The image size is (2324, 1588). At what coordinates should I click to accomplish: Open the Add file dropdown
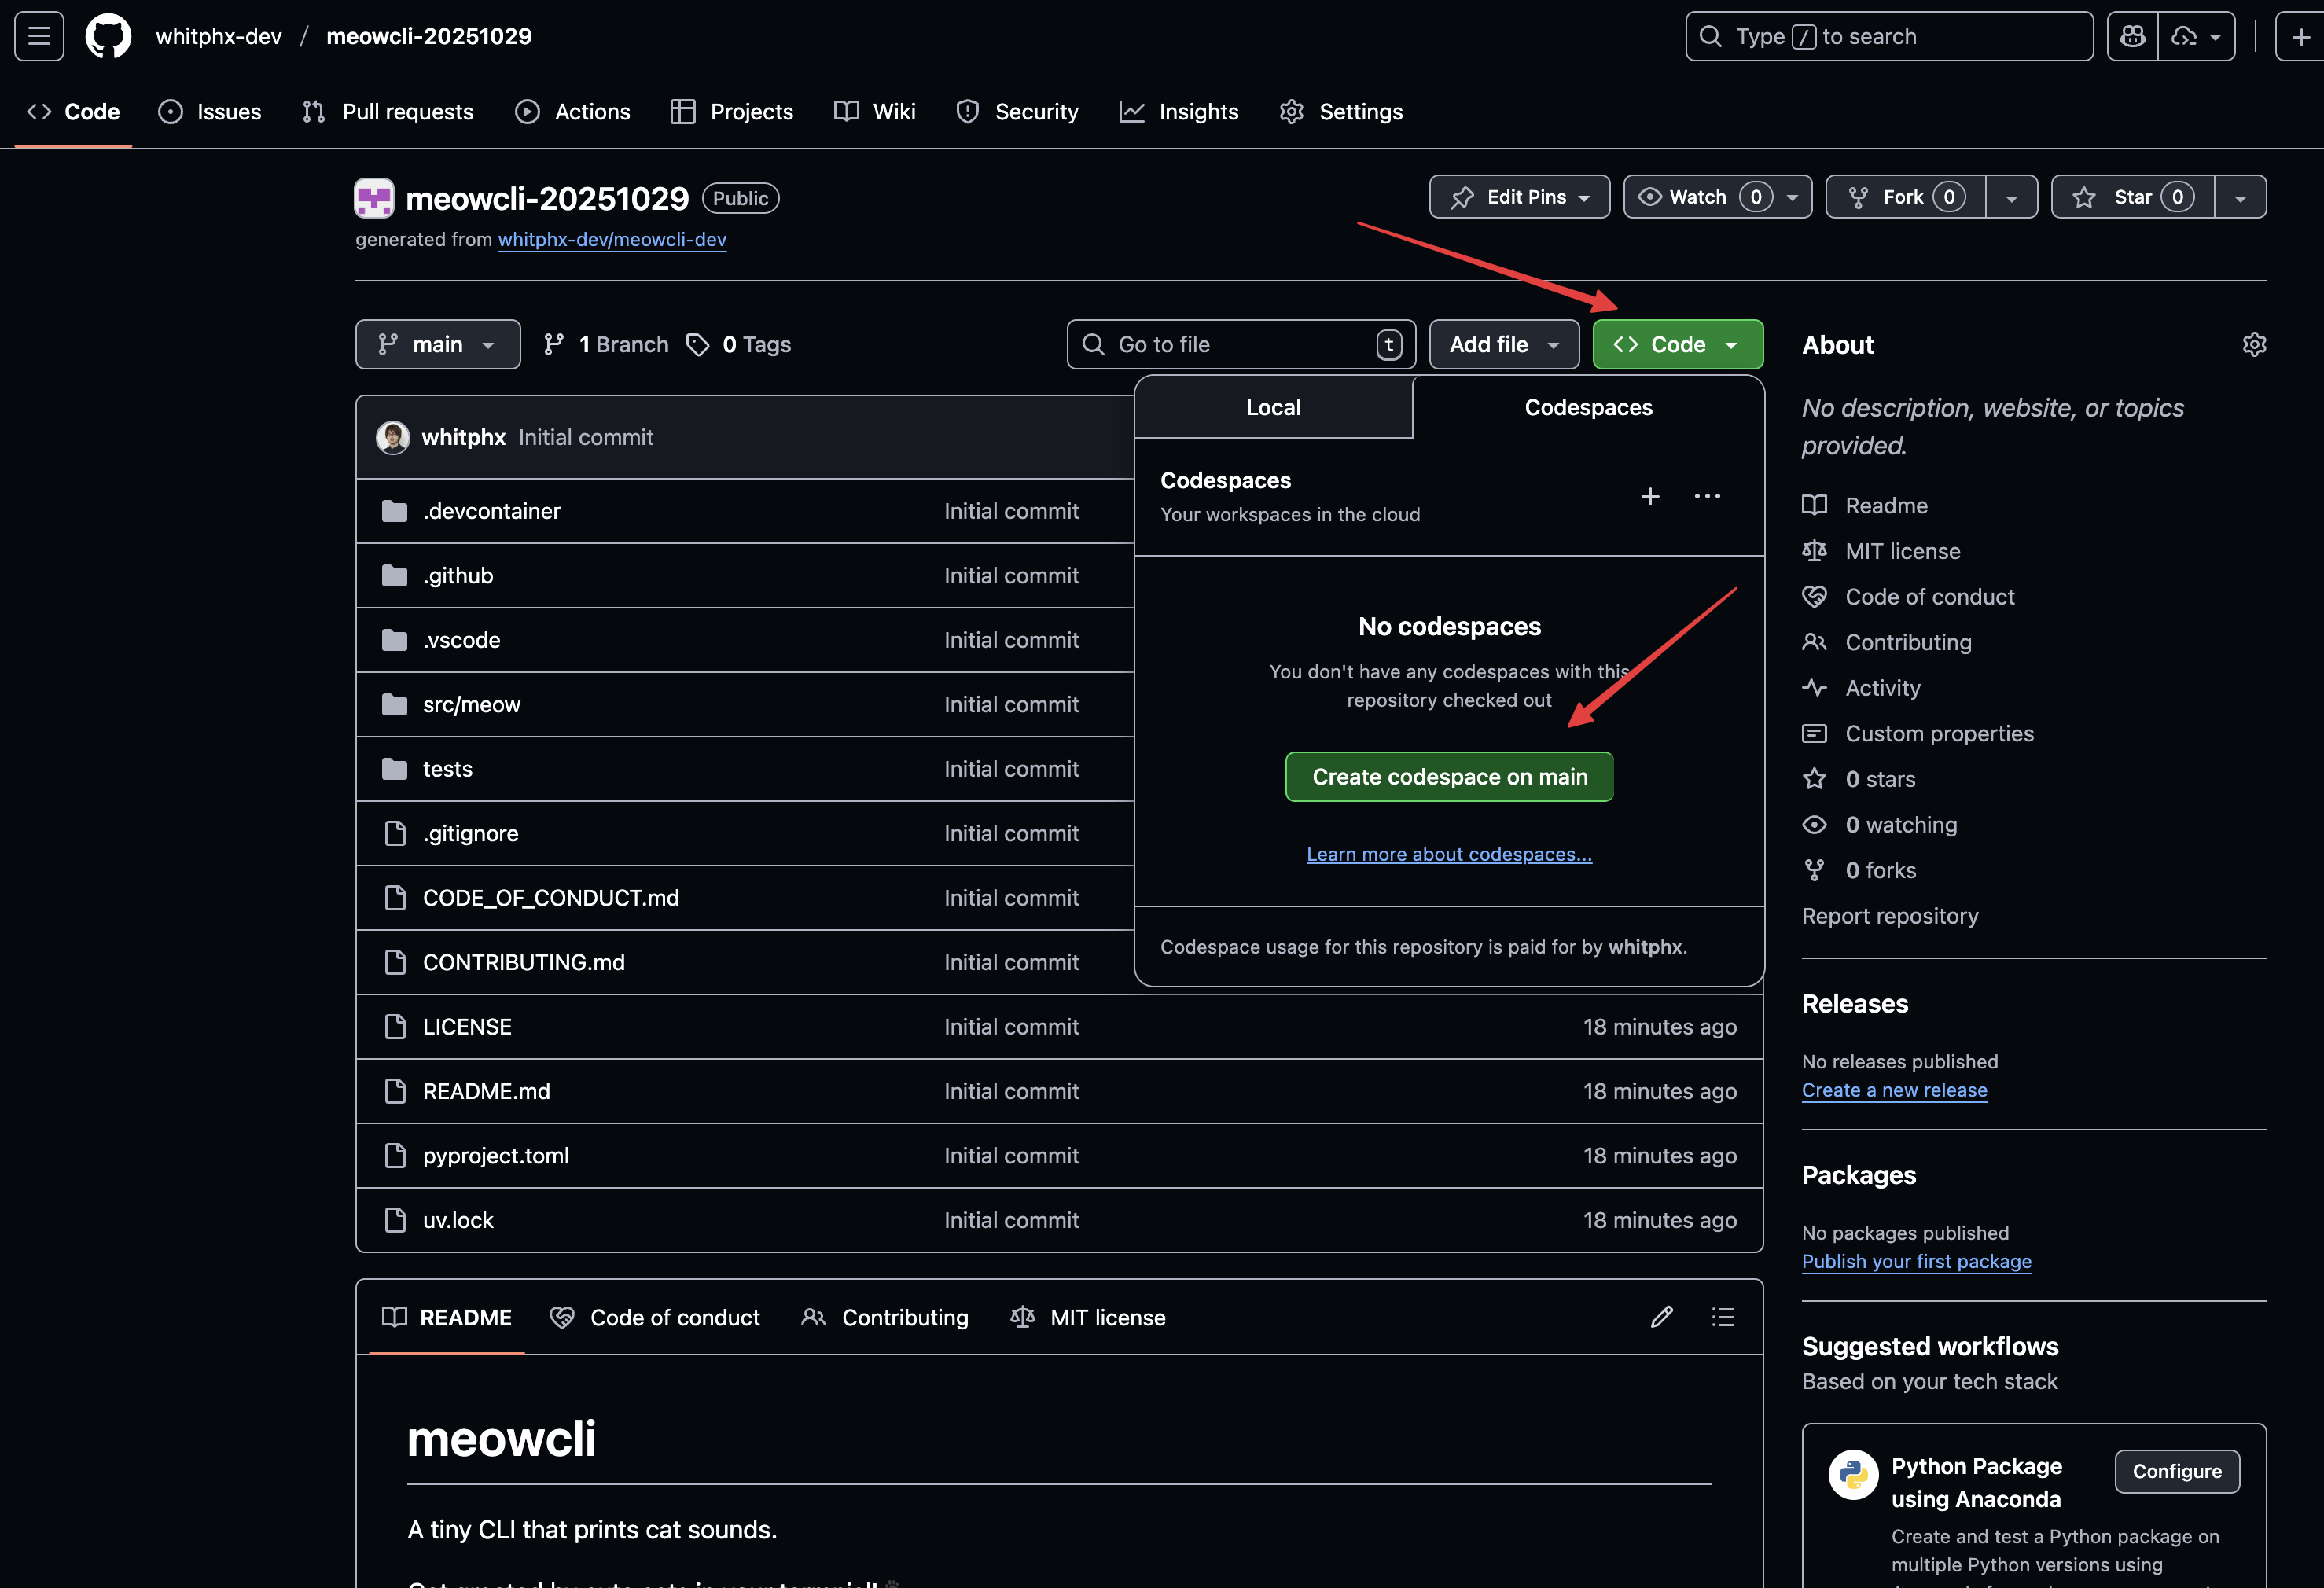tap(1504, 344)
